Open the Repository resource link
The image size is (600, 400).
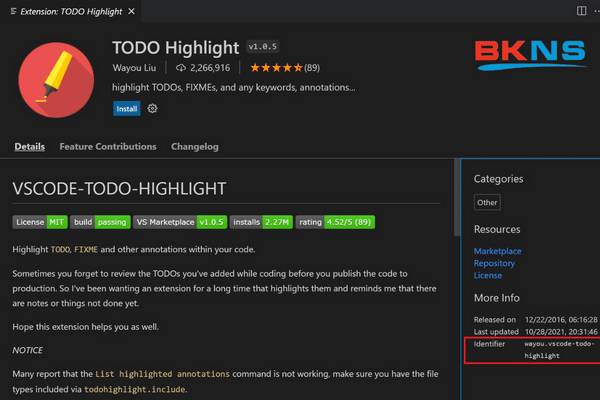(x=494, y=263)
